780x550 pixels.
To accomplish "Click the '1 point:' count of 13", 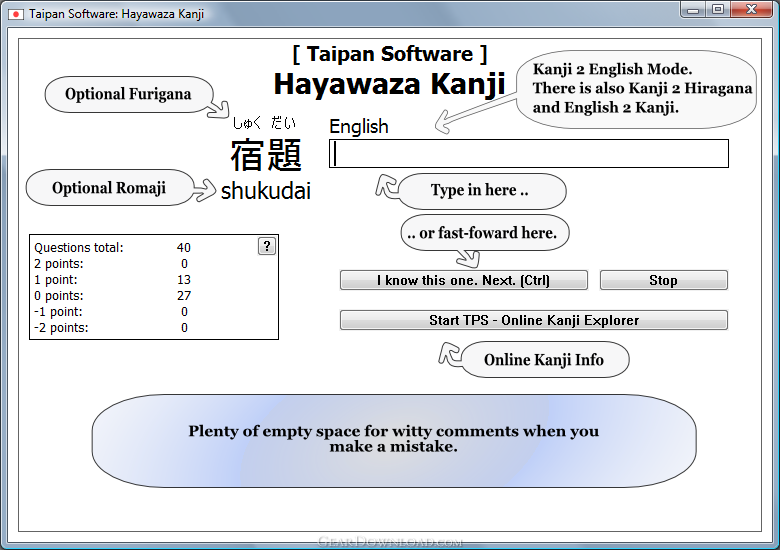I will coord(184,279).
